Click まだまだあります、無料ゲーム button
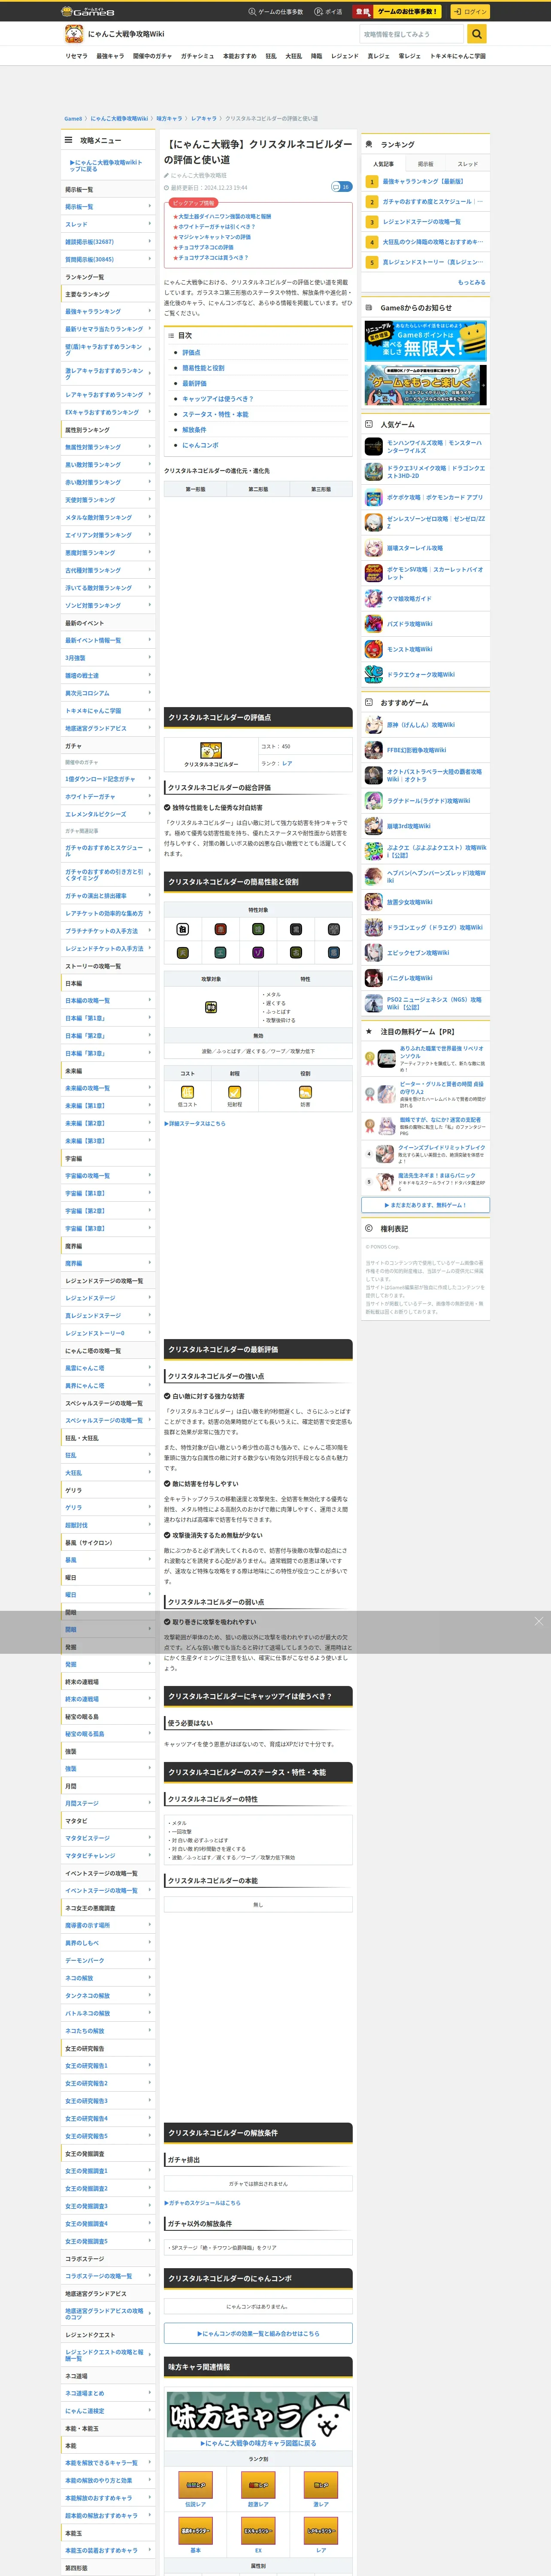 (426, 1205)
